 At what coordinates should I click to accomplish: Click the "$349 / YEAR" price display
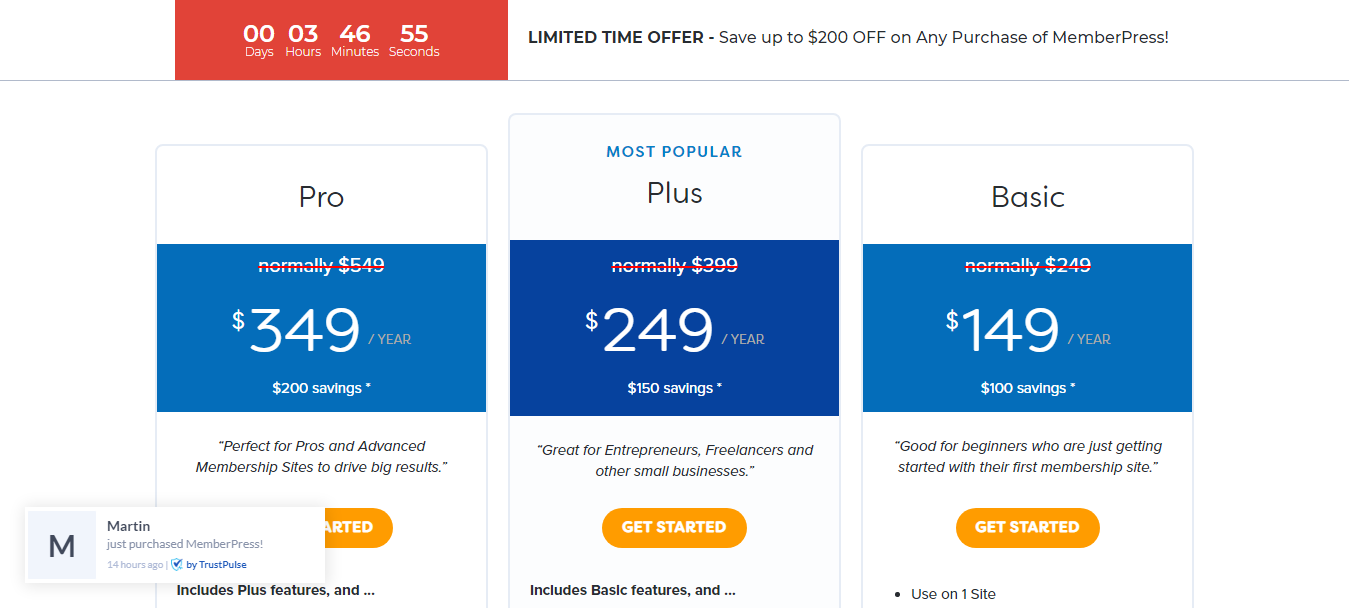(321, 328)
